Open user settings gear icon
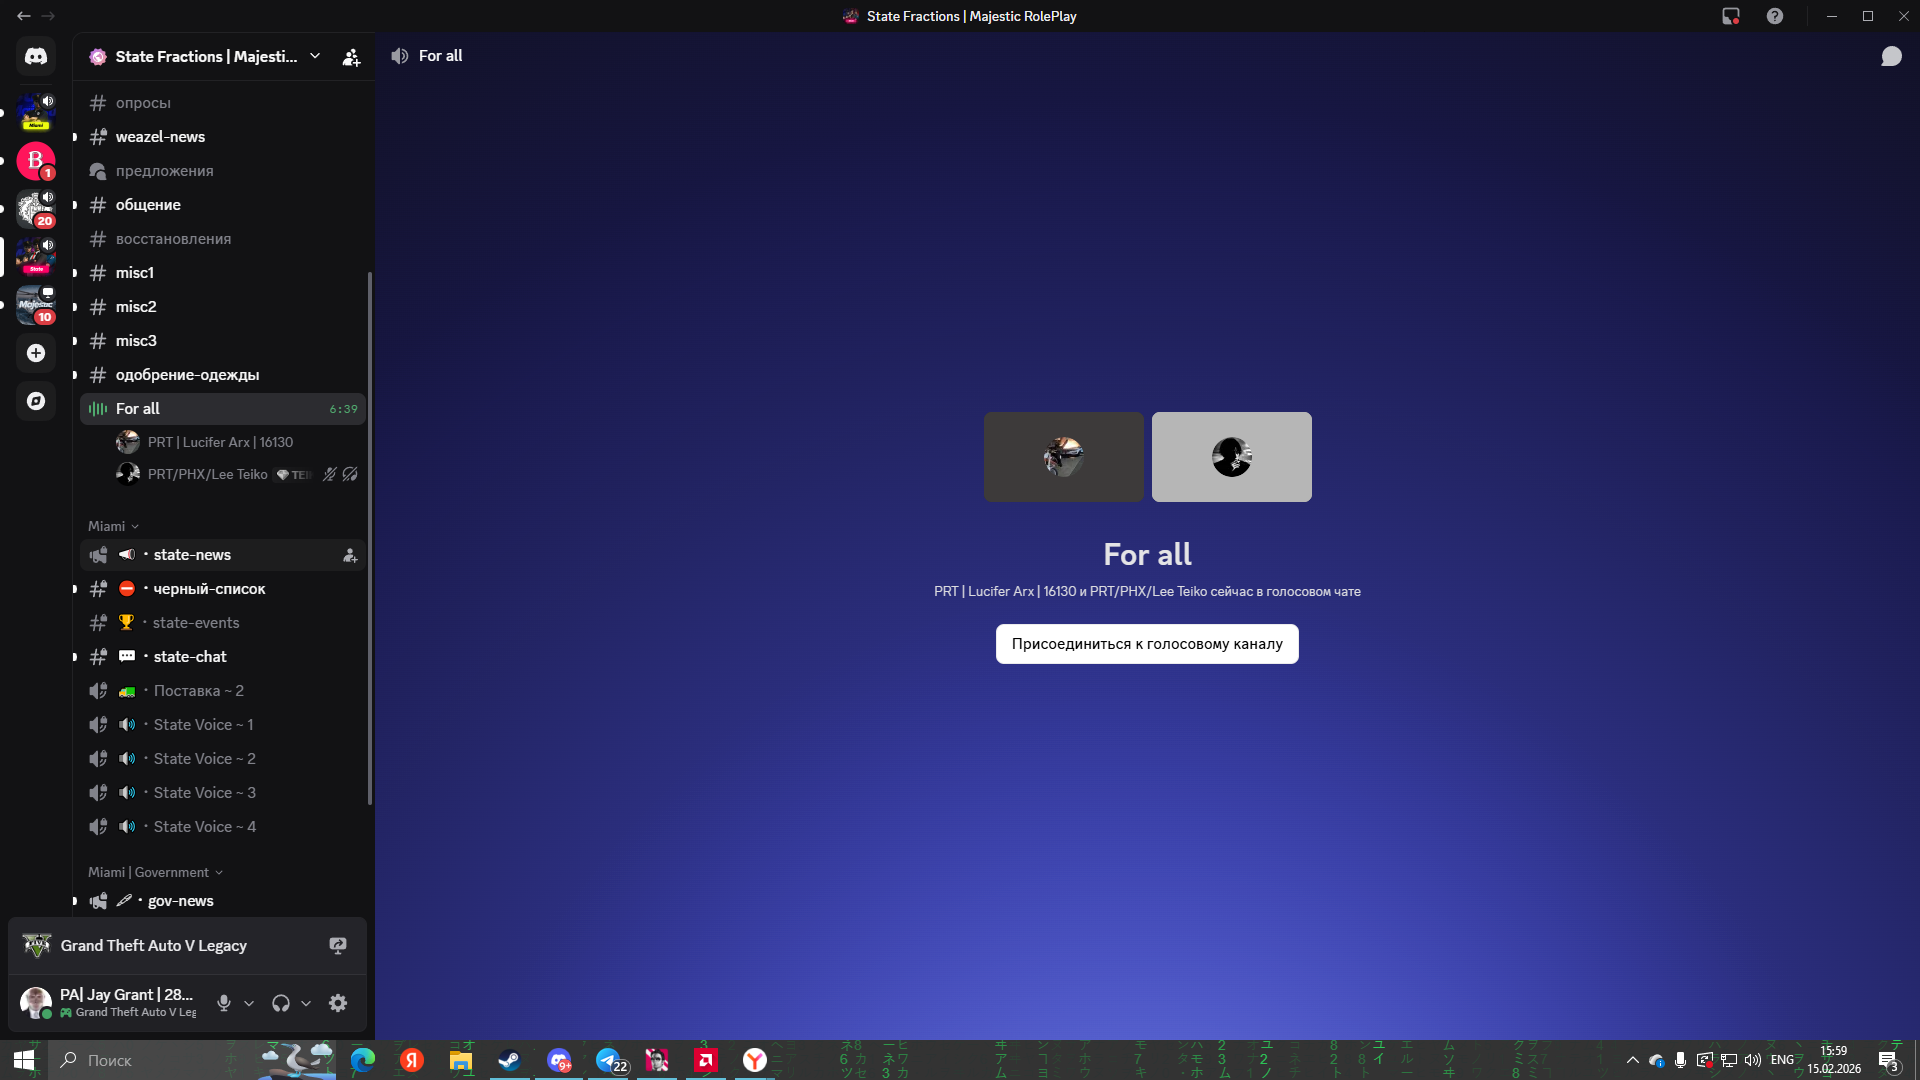This screenshot has width=1920, height=1080. click(x=338, y=1003)
